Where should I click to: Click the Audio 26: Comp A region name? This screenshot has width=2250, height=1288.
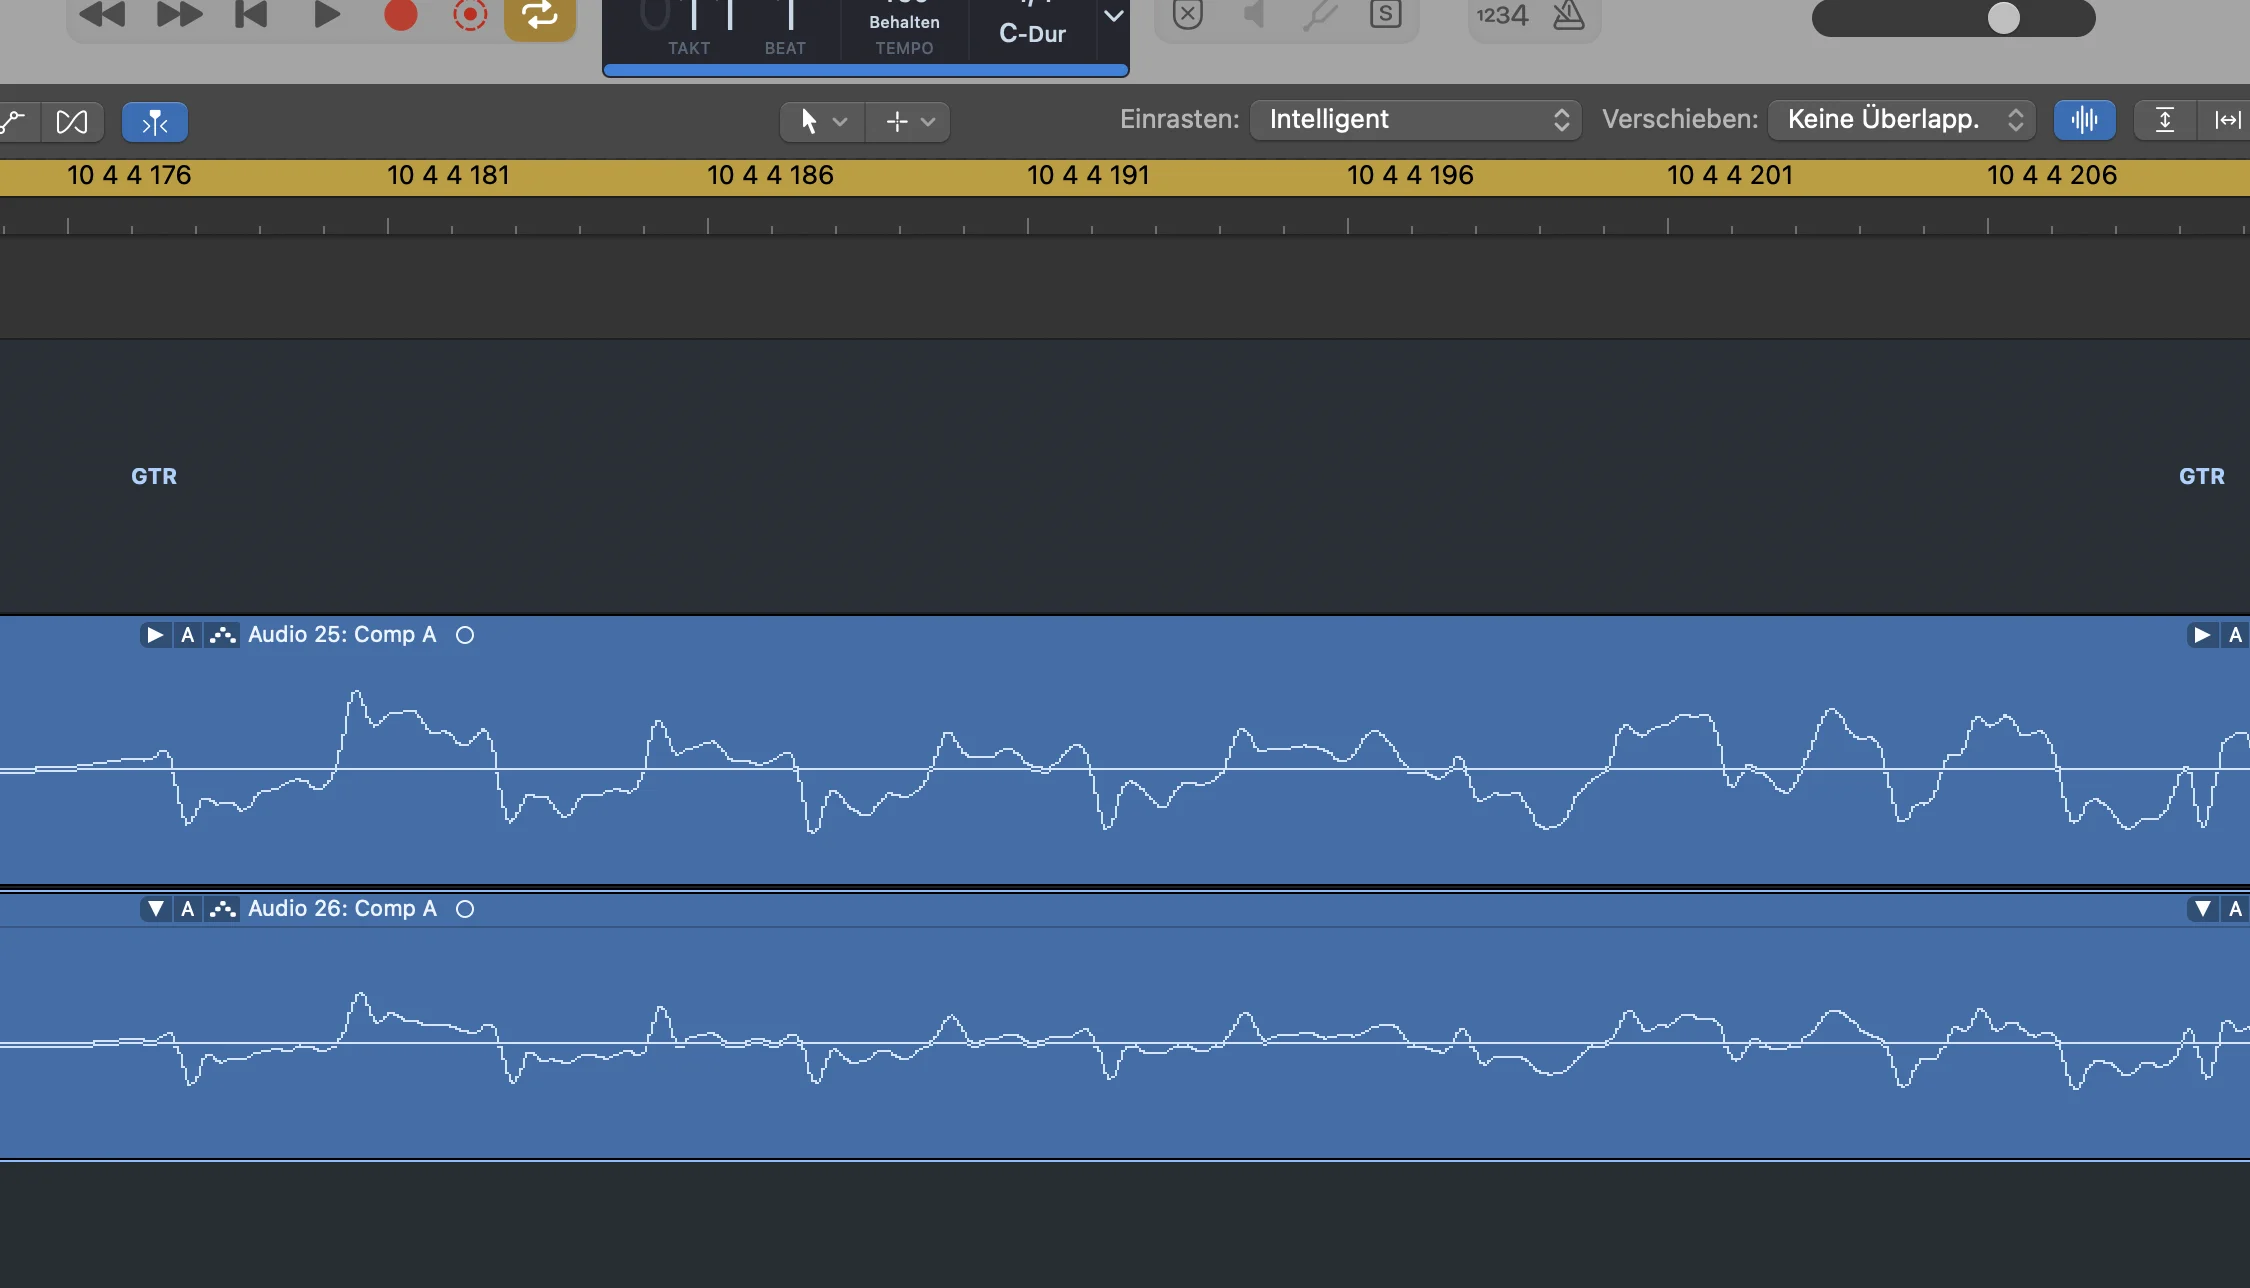[342, 908]
